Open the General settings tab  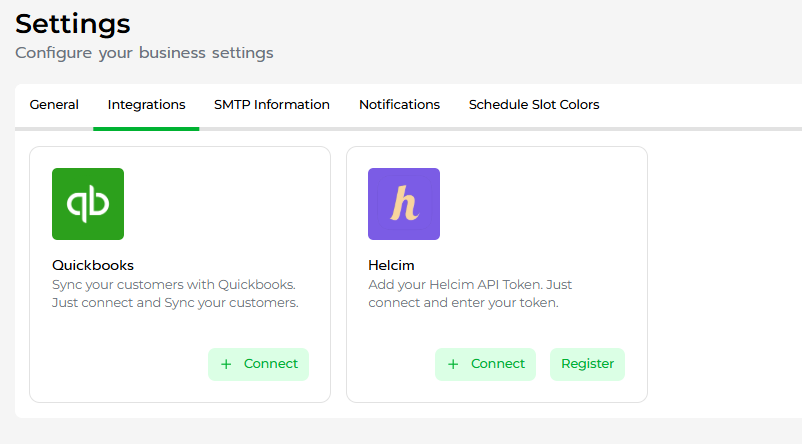click(54, 105)
